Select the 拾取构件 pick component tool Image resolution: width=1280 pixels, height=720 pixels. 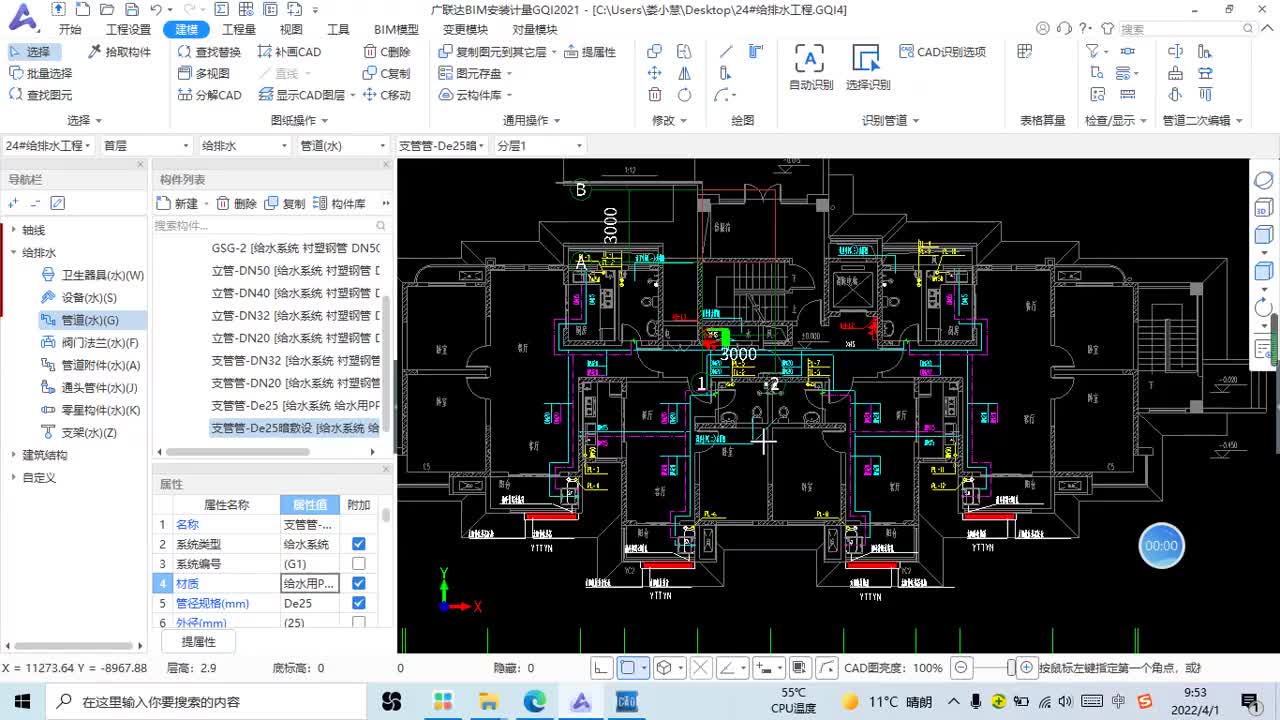point(119,51)
